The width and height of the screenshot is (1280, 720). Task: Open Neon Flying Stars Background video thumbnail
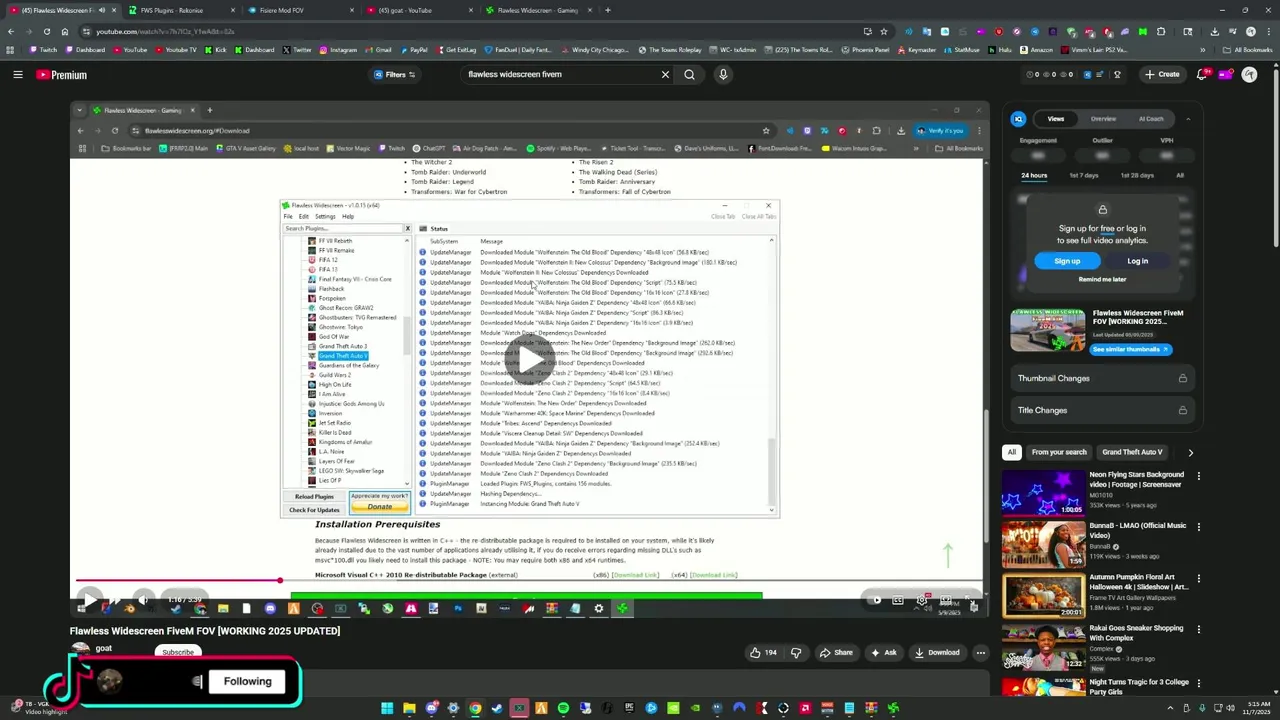[1043, 492]
